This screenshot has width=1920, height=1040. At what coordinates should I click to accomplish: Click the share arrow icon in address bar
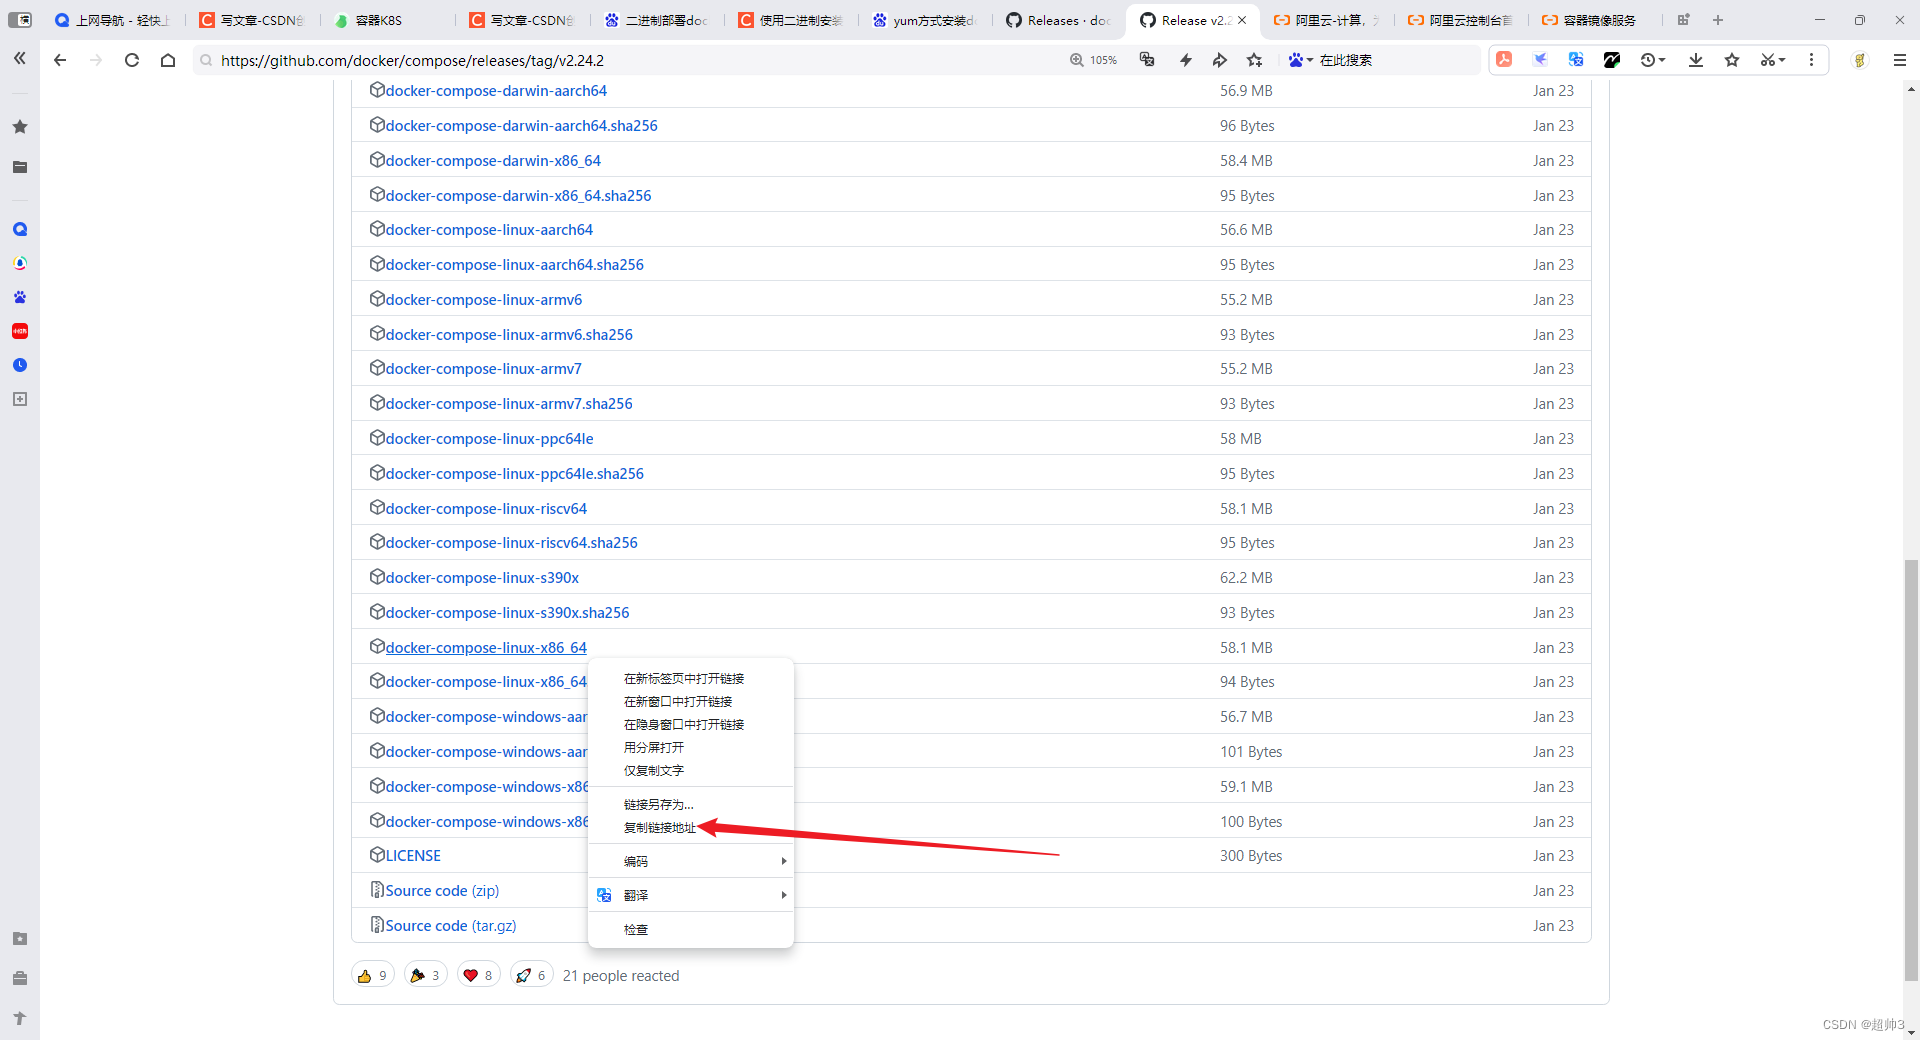1220,60
